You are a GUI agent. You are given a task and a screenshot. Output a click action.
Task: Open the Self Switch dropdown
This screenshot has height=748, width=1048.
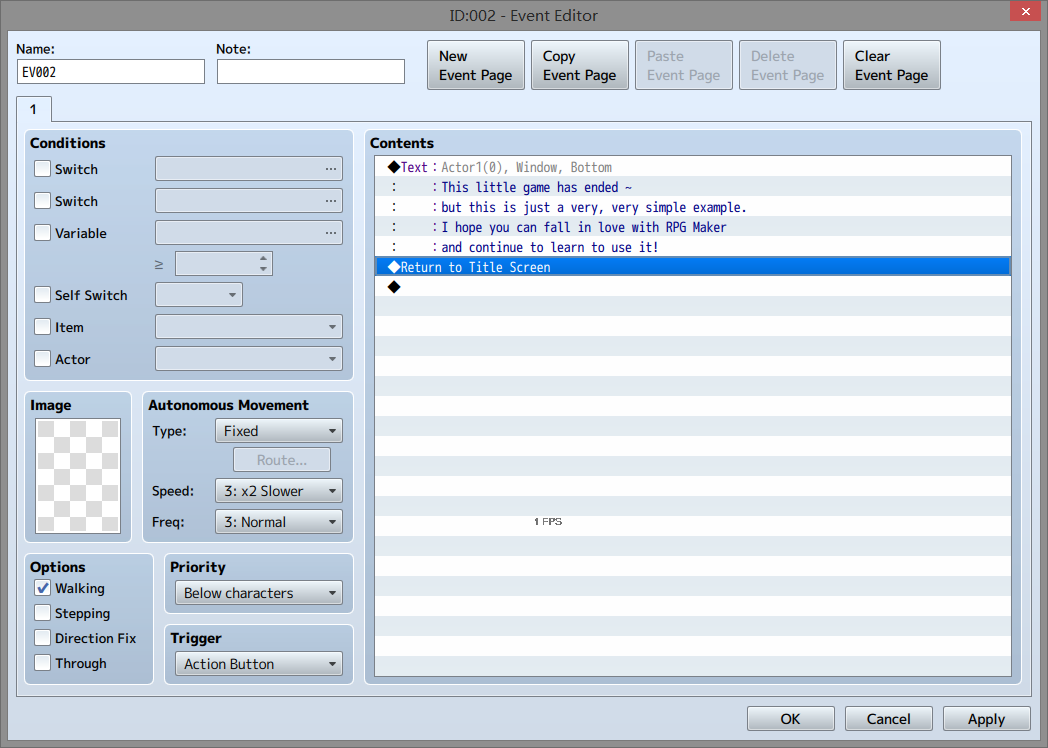(x=199, y=295)
